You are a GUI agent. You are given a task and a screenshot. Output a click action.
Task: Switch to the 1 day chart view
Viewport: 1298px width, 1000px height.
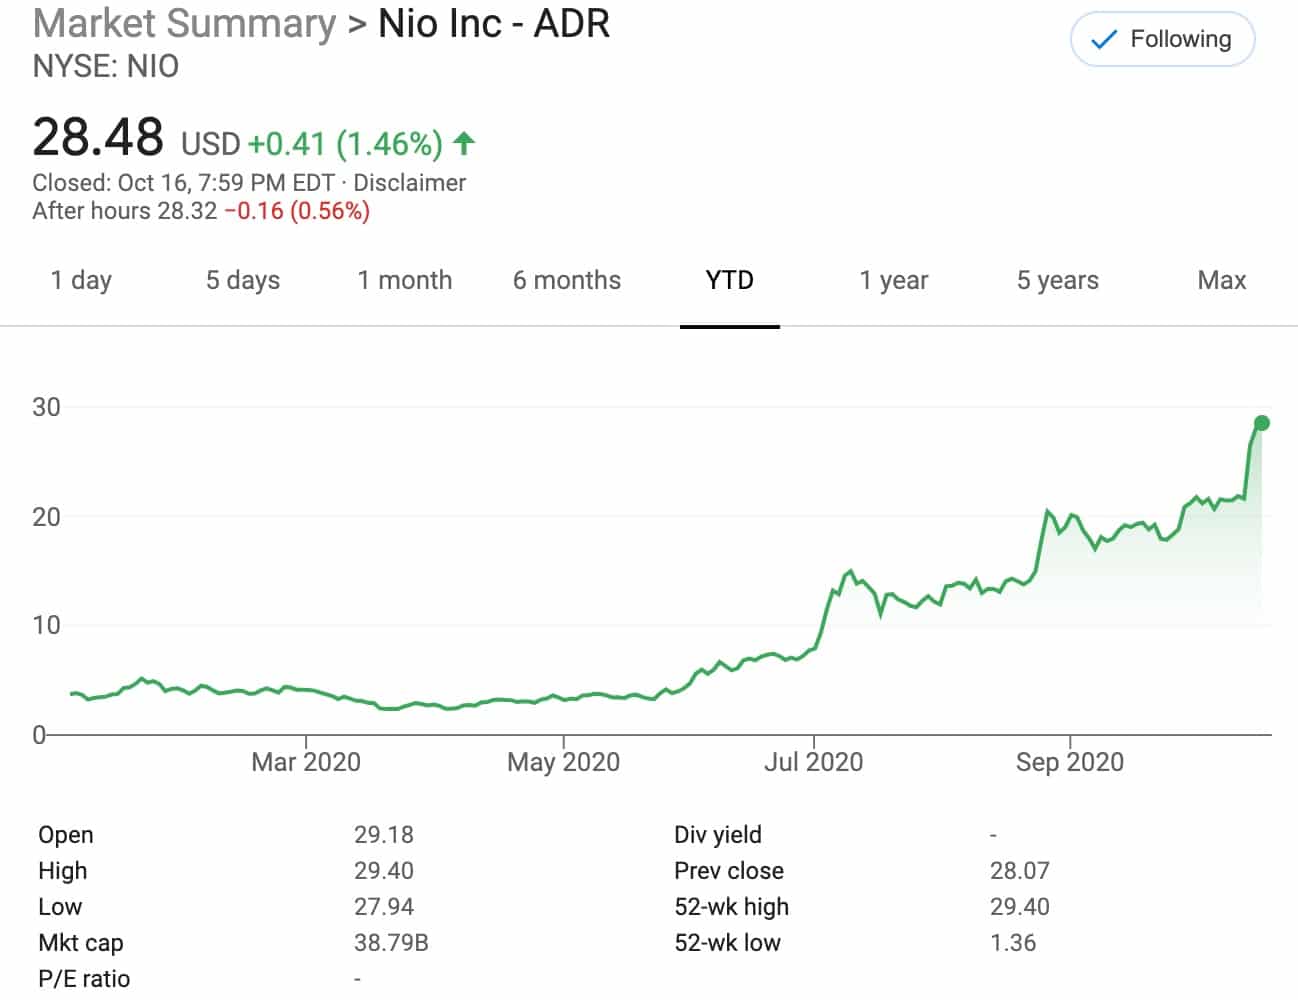[x=81, y=281]
